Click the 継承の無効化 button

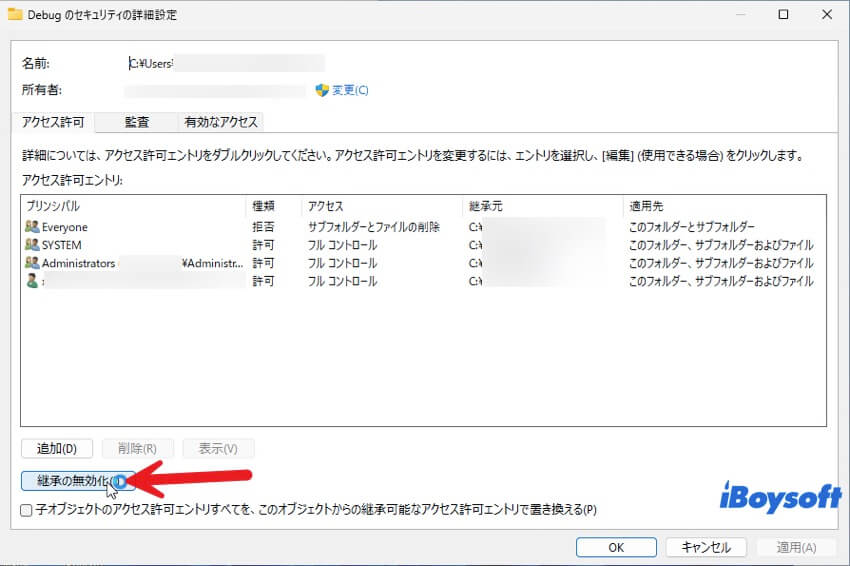(x=78, y=481)
